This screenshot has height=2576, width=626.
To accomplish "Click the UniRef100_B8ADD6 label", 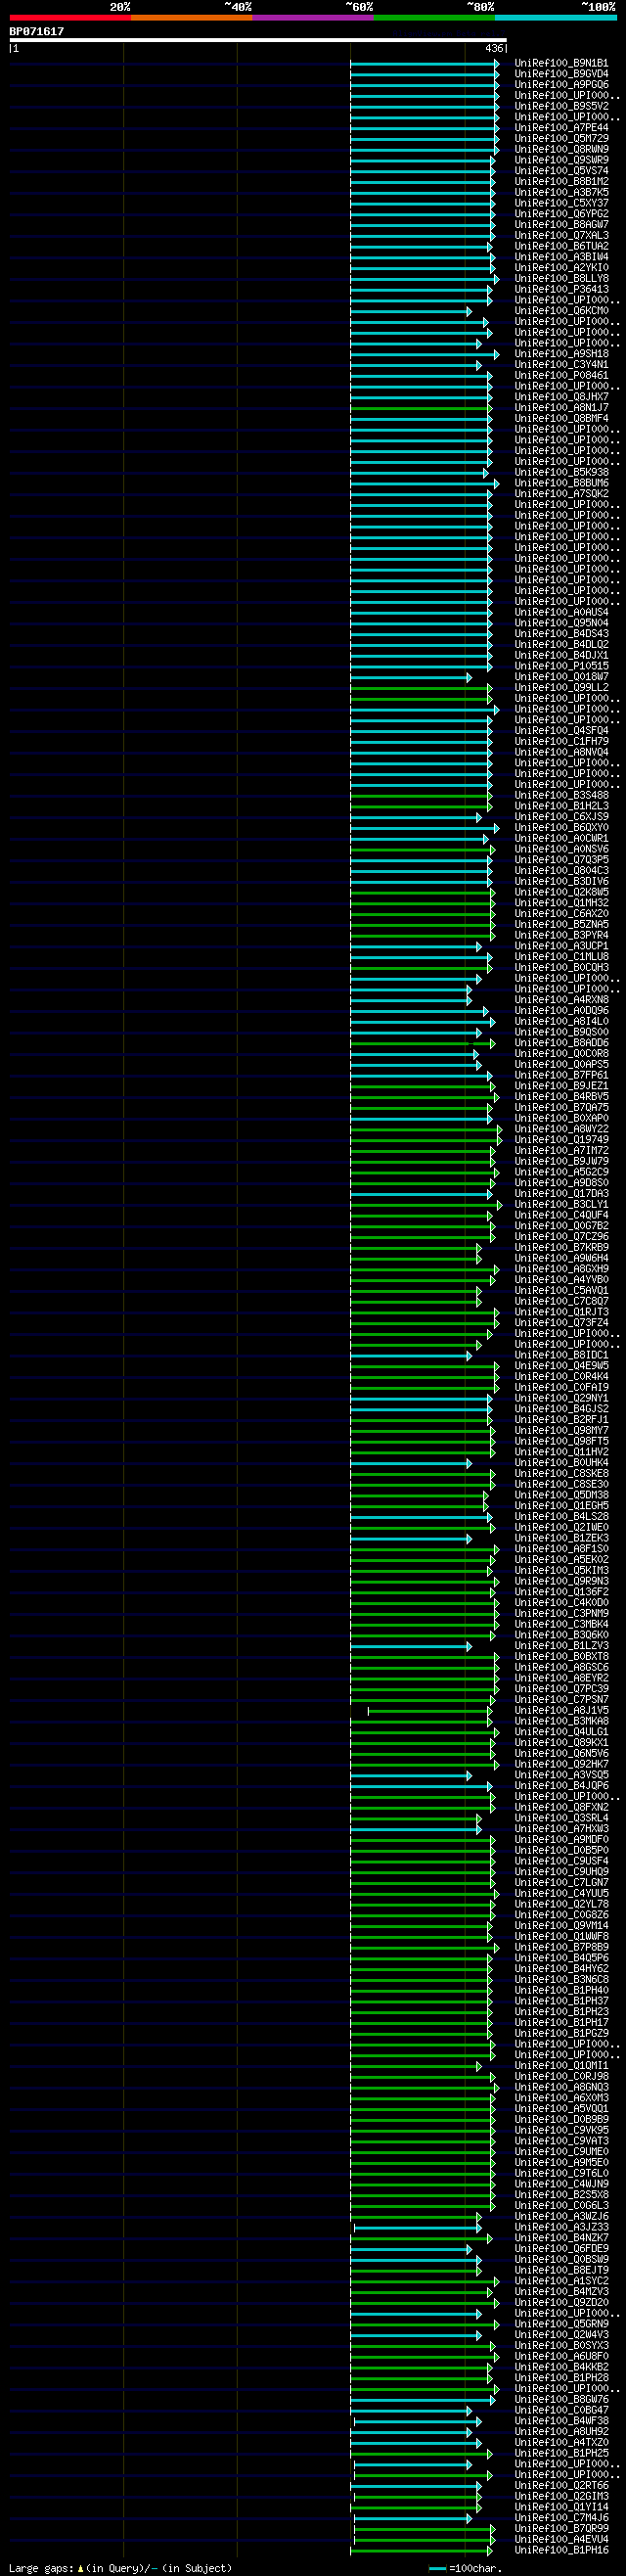I will (561, 1043).
